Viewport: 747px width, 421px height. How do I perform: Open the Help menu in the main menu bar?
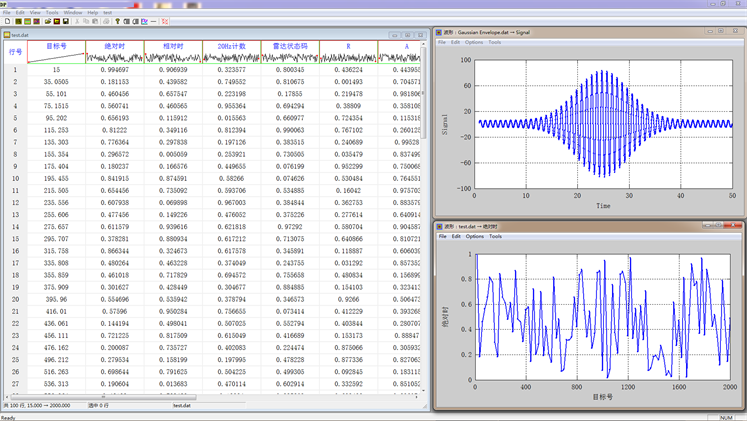pyautogui.click(x=93, y=13)
